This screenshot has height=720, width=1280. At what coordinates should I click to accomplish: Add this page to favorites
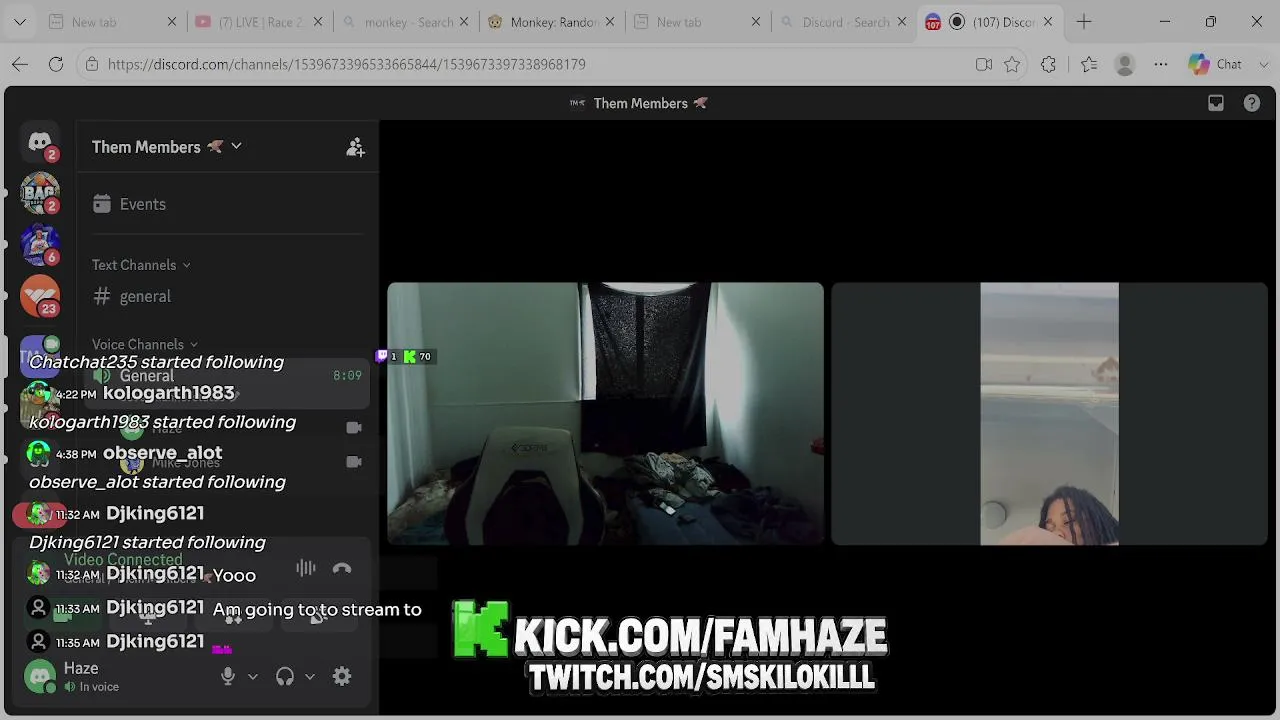pos(1012,64)
